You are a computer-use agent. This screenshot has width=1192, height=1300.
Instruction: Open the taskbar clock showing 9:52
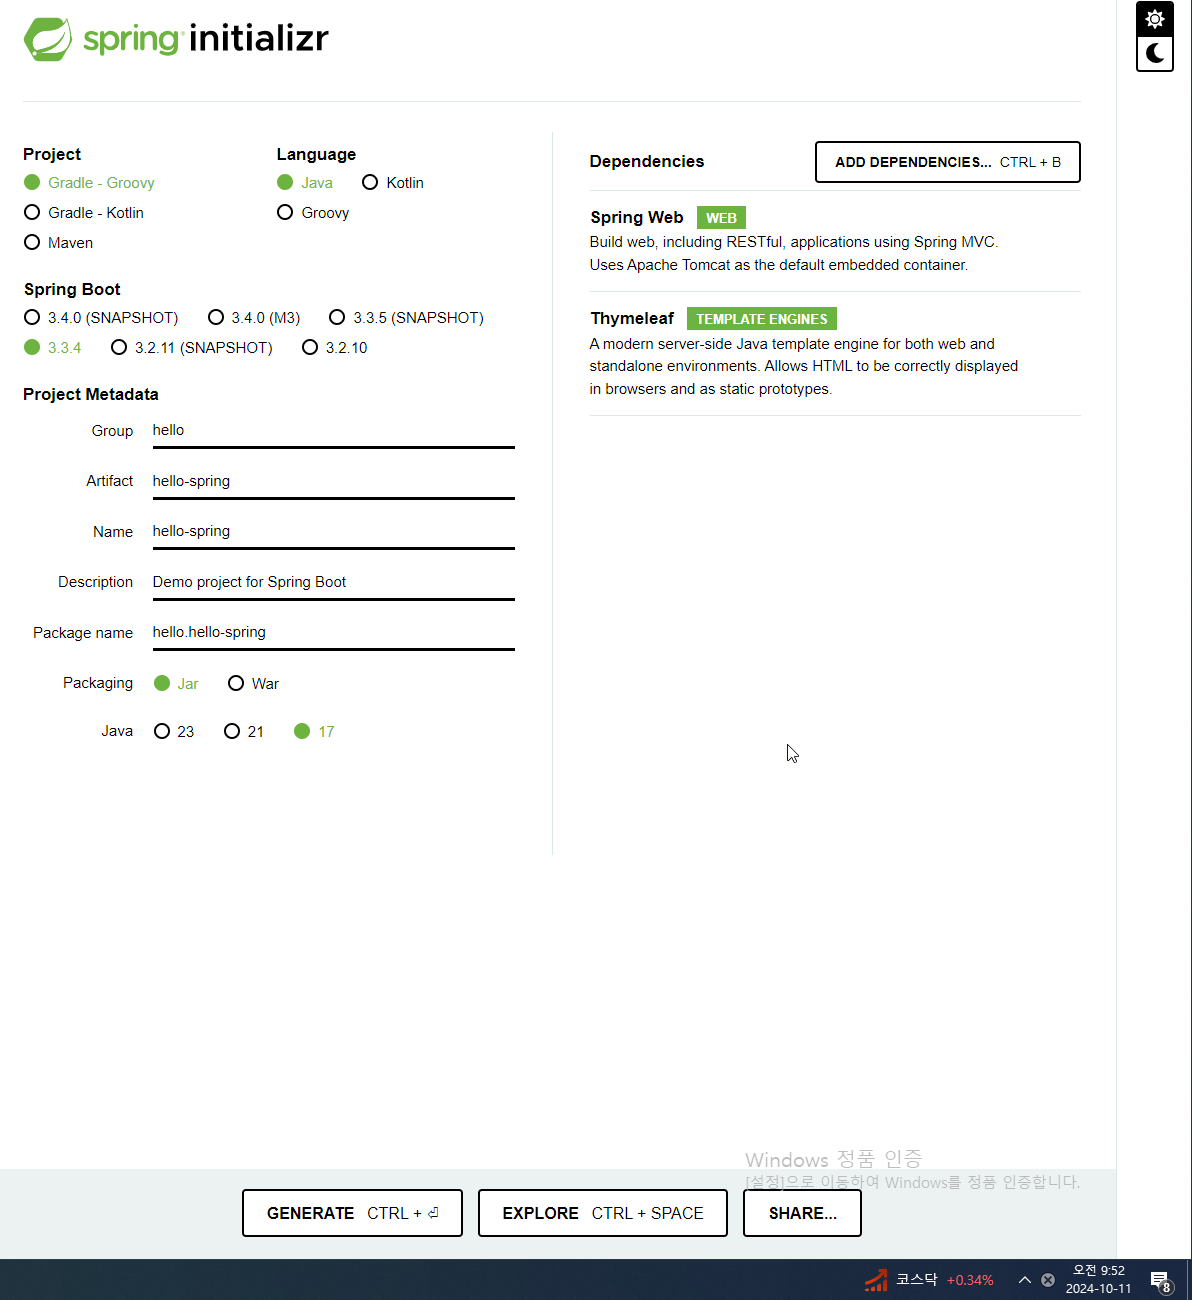point(1098,1279)
